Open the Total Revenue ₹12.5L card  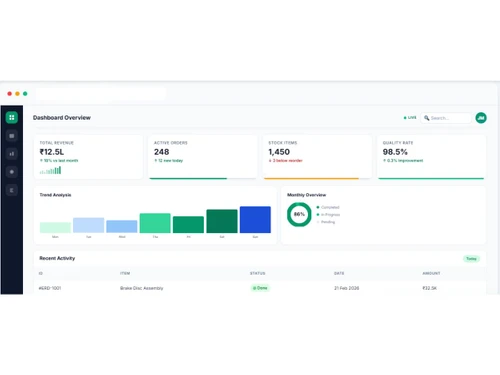tap(88, 157)
